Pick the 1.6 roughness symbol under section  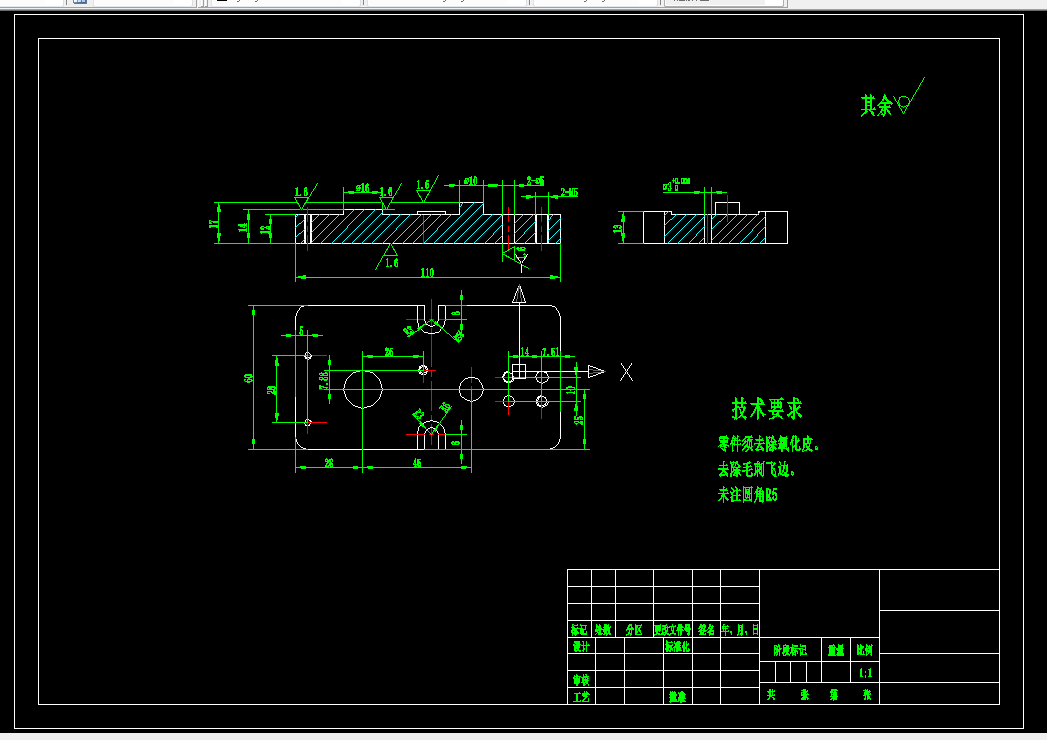pyautogui.click(x=389, y=257)
